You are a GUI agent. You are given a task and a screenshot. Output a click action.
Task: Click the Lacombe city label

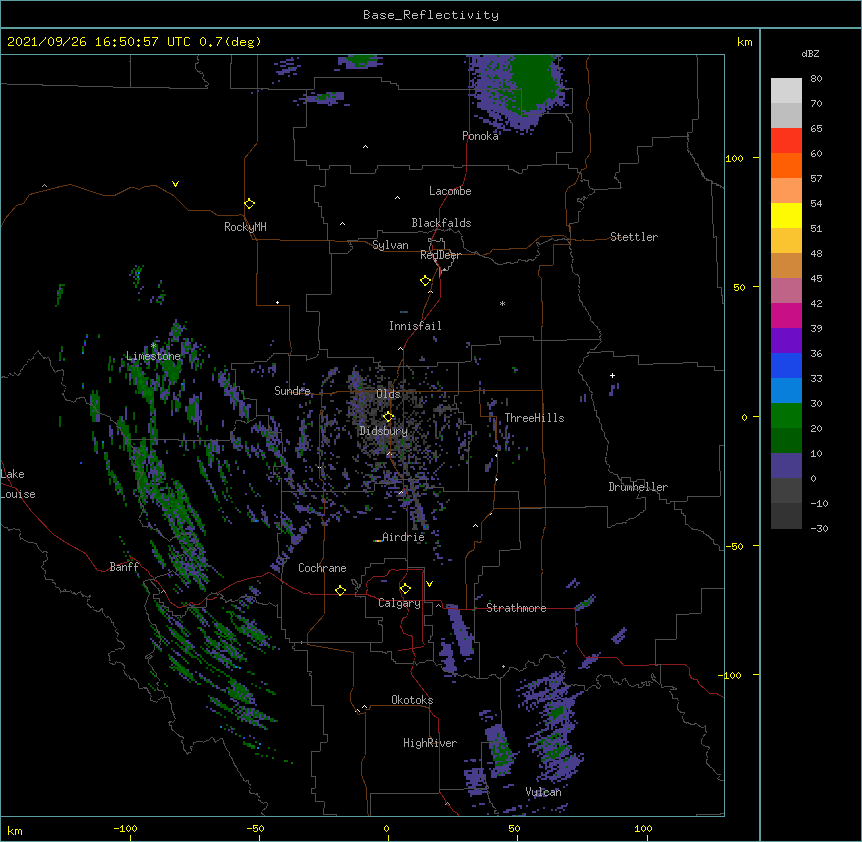point(450,191)
